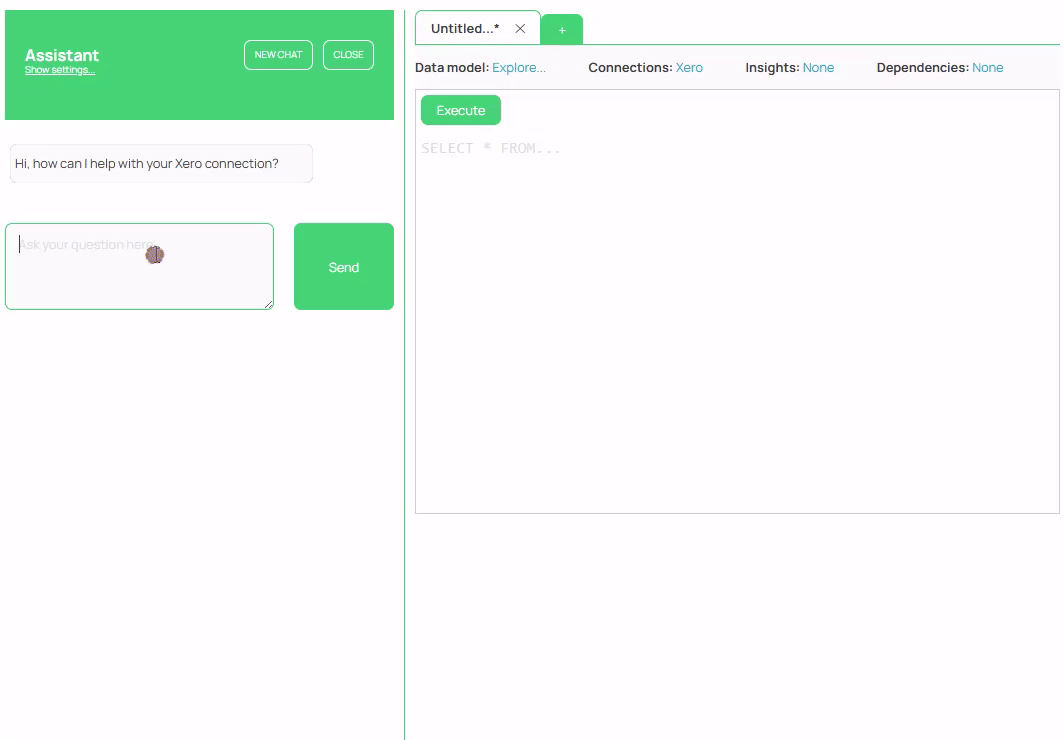1064x740 pixels.
Task: Open the Xero connection link
Action: 689,67
